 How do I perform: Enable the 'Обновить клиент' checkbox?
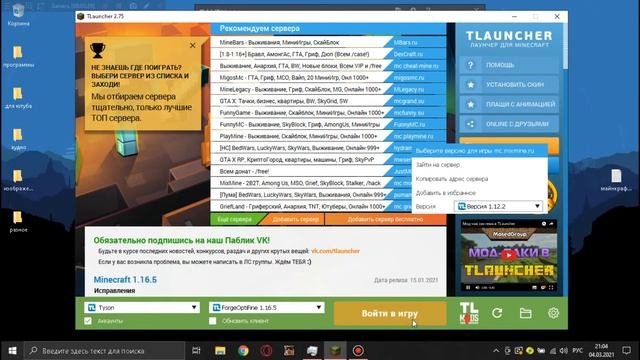[x=213, y=321]
